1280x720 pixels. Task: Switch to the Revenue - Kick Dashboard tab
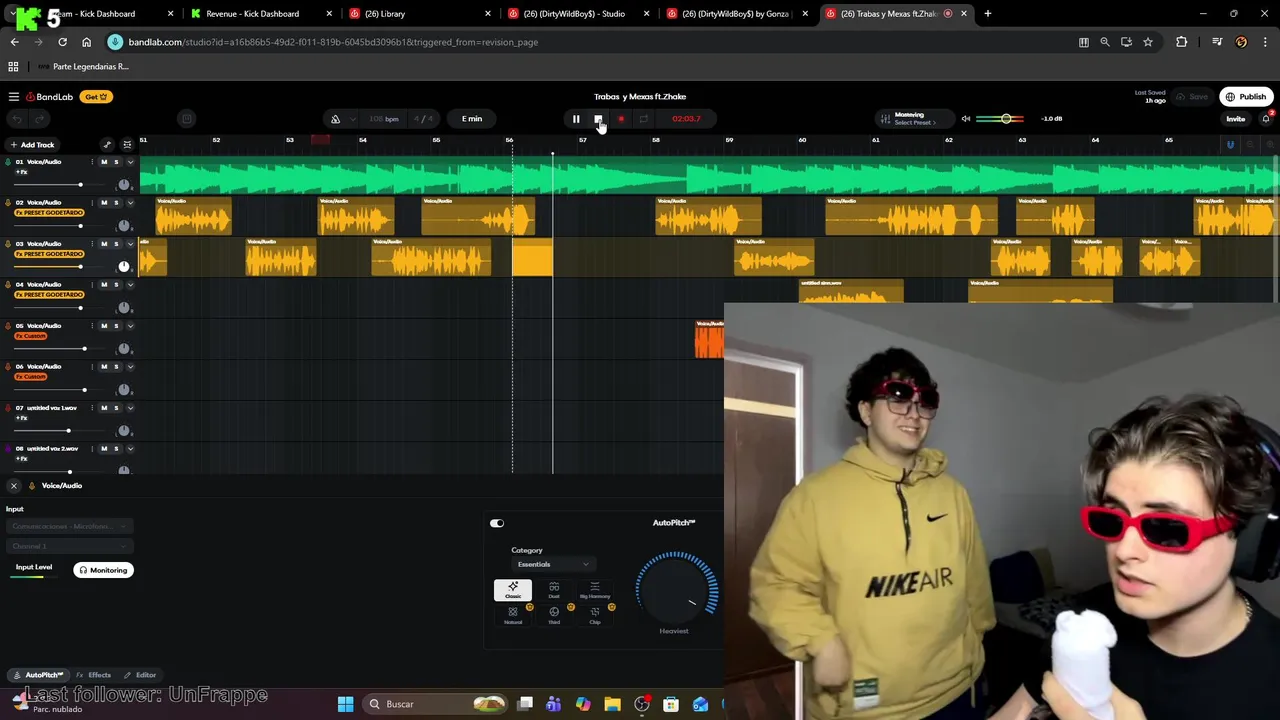[x=260, y=14]
